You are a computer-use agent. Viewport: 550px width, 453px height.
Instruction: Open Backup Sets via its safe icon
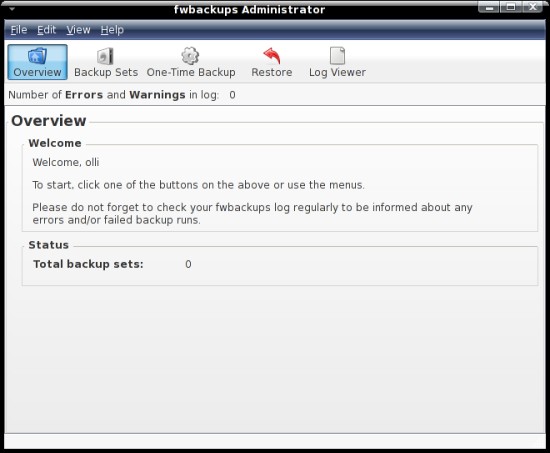pos(105,56)
